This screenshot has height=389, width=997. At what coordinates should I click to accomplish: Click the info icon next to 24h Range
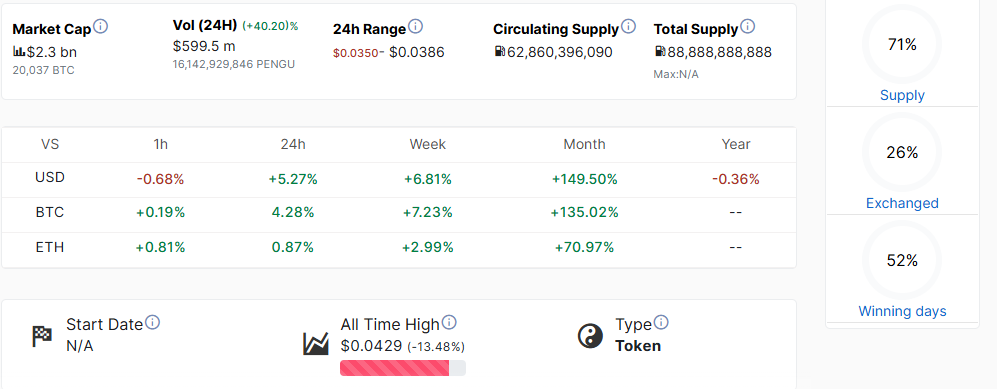pos(415,27)
